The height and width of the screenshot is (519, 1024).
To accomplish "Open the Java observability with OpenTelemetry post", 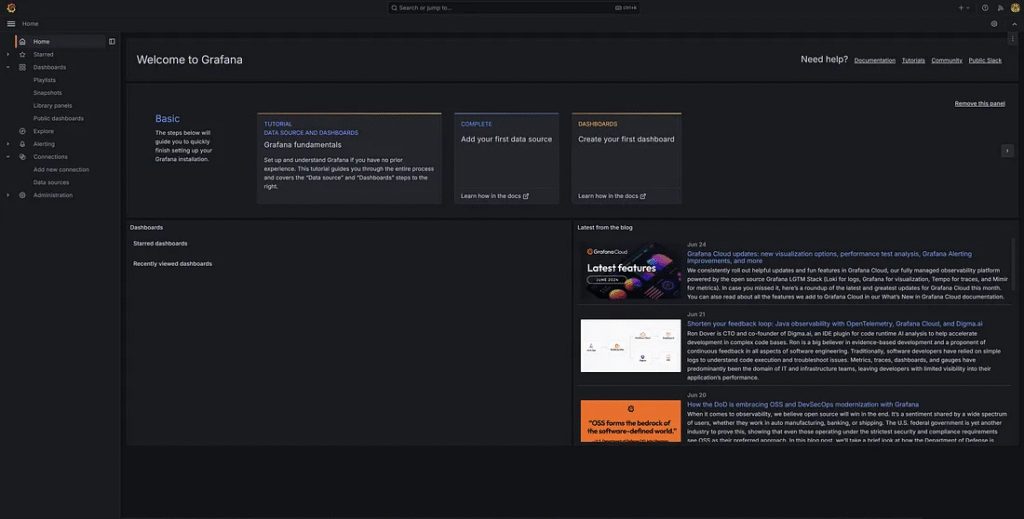I will click(835, 324).
